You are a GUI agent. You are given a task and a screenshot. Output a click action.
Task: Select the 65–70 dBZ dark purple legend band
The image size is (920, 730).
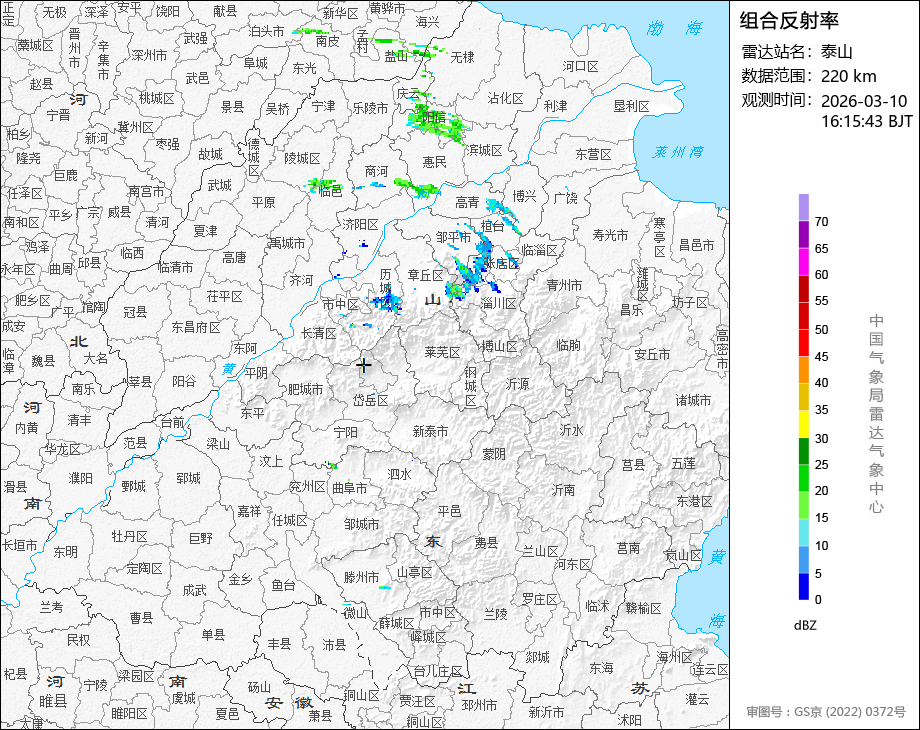(804, 234)
